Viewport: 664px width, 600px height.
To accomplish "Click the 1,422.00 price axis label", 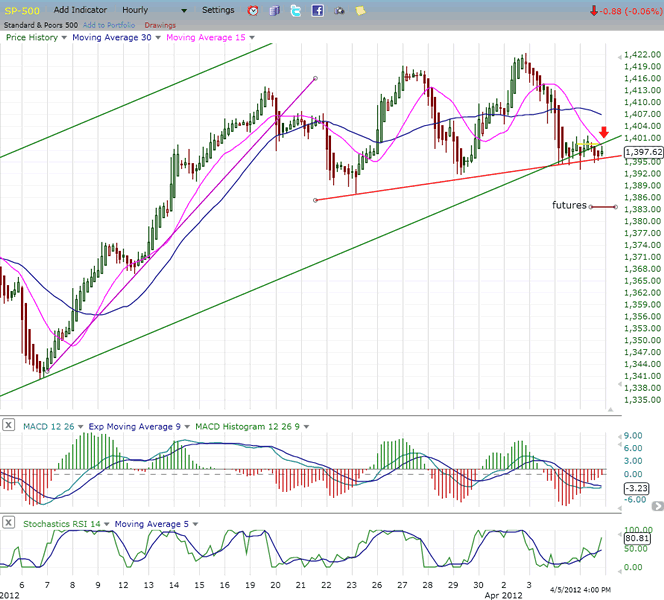I will pyautogui.click(x=642, y=54).
